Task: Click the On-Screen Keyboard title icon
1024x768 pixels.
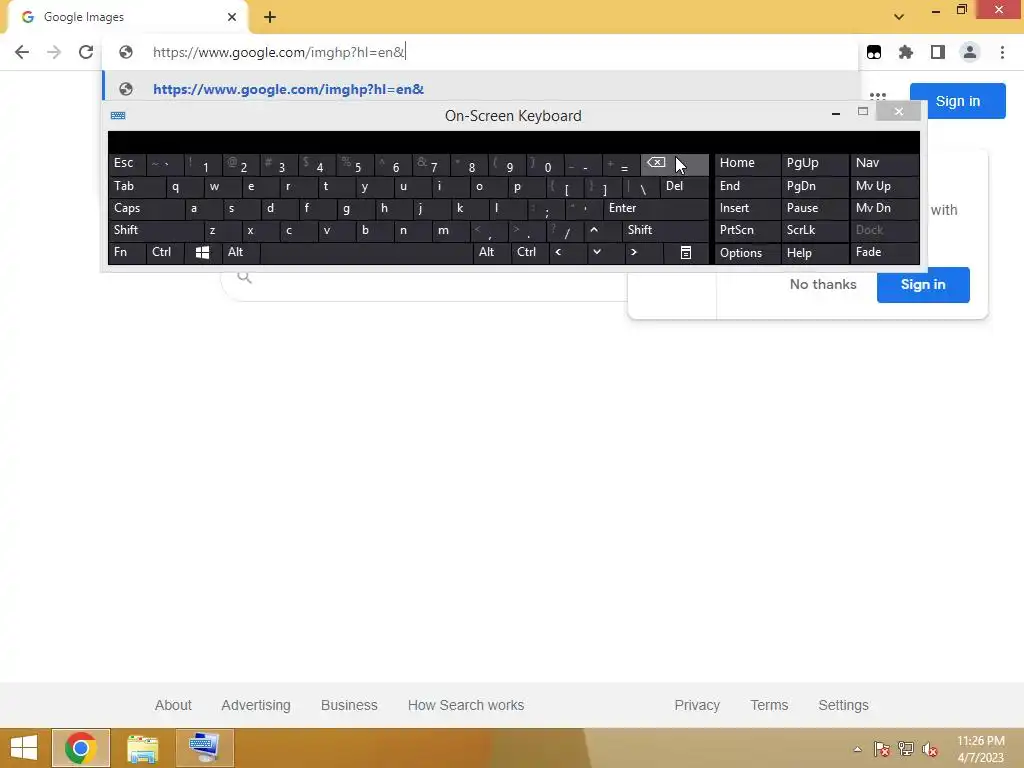Action: 118,116
